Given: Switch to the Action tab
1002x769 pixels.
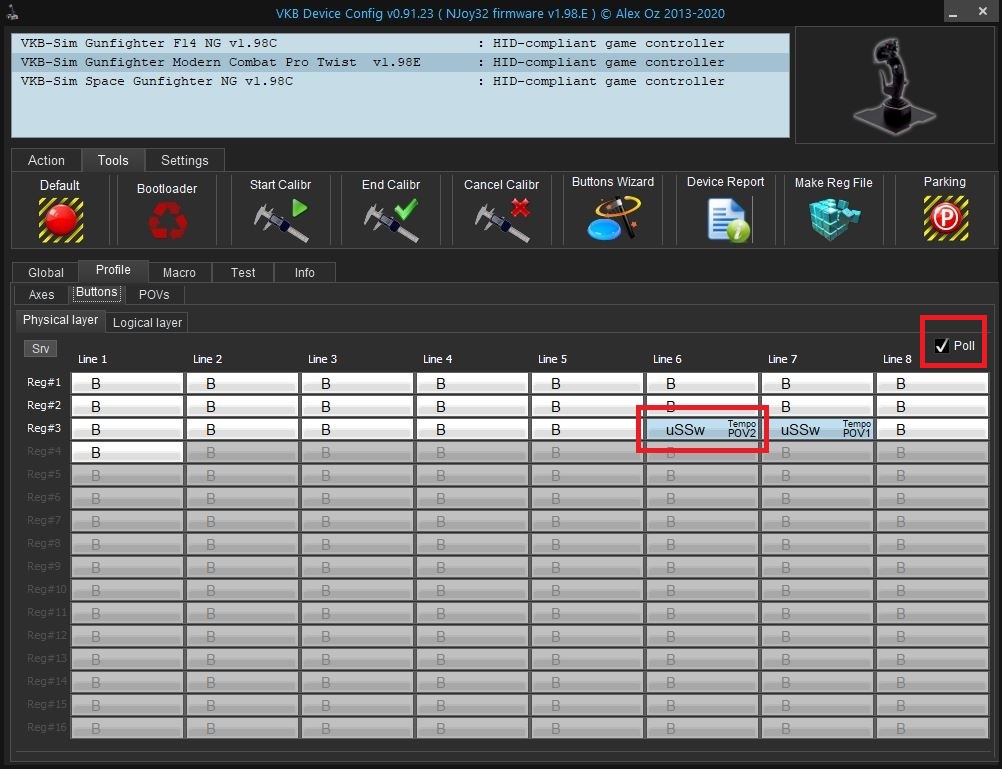Looking at the screenshot, I should [x=46, y=160].
